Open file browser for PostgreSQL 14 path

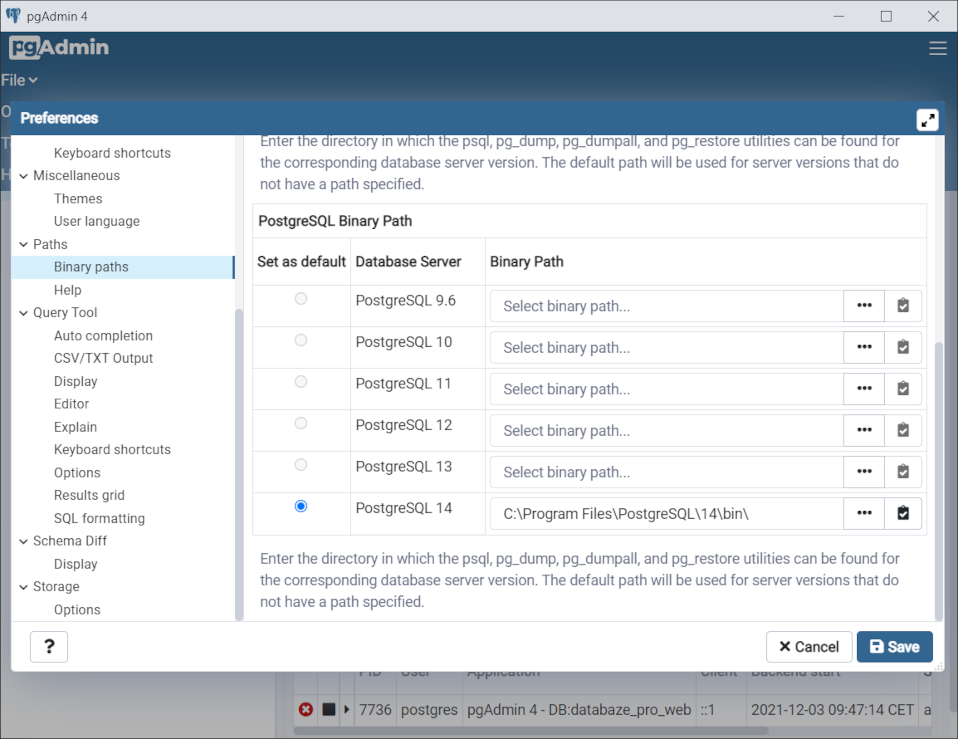coord(864,514)
